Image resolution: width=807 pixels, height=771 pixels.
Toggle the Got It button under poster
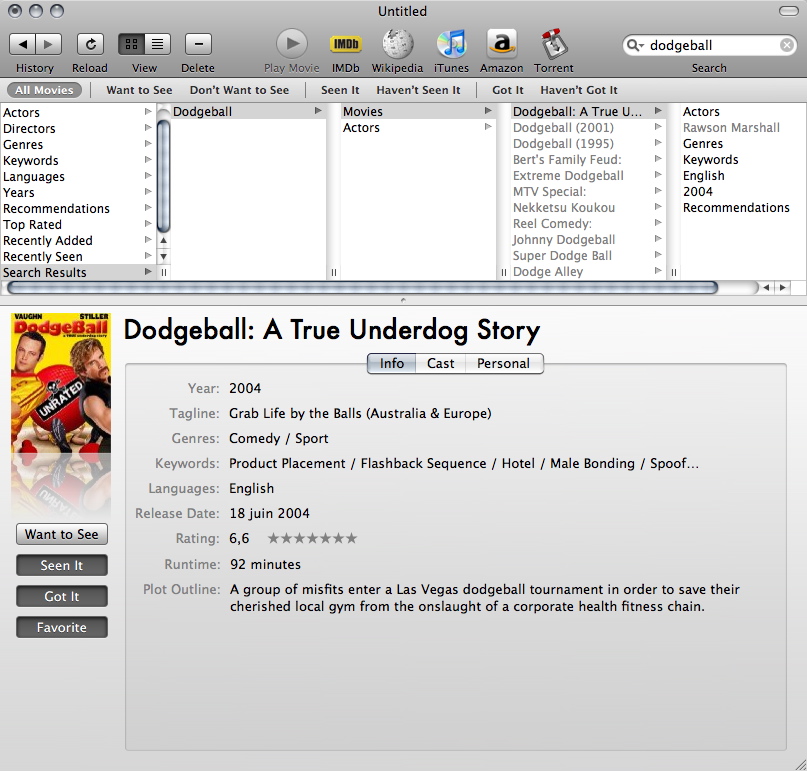[x=62, y=596]
